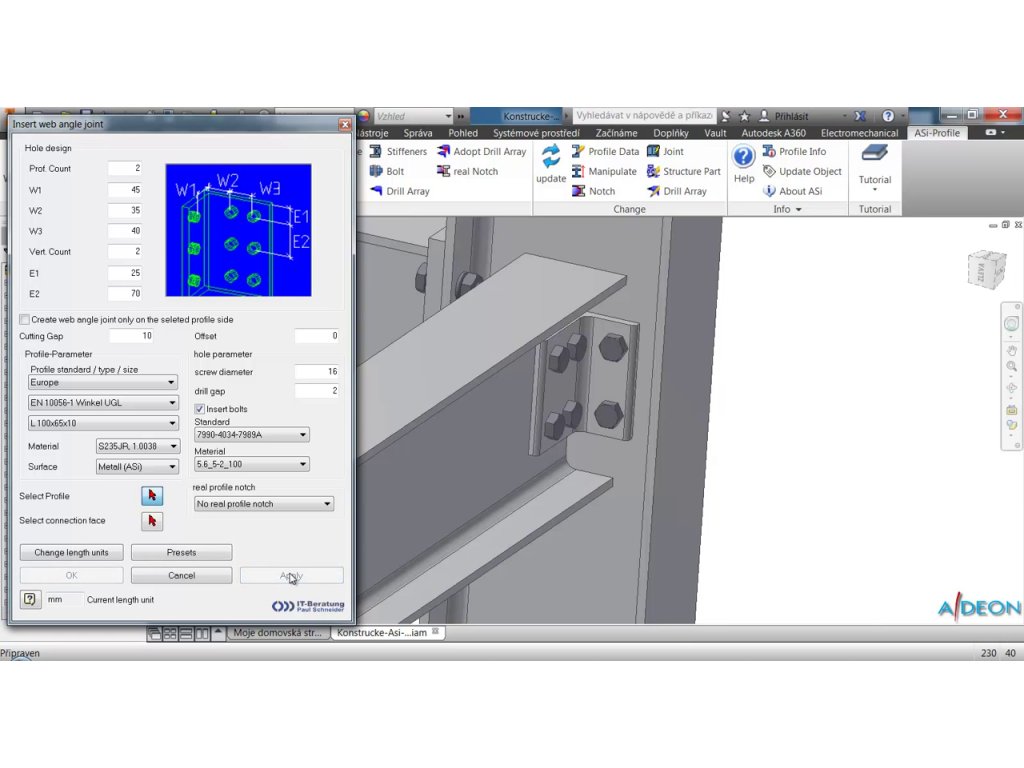The image size is (1024, 768).
Task: Open the Systémové prostředí tab
Action: [536, 133]
